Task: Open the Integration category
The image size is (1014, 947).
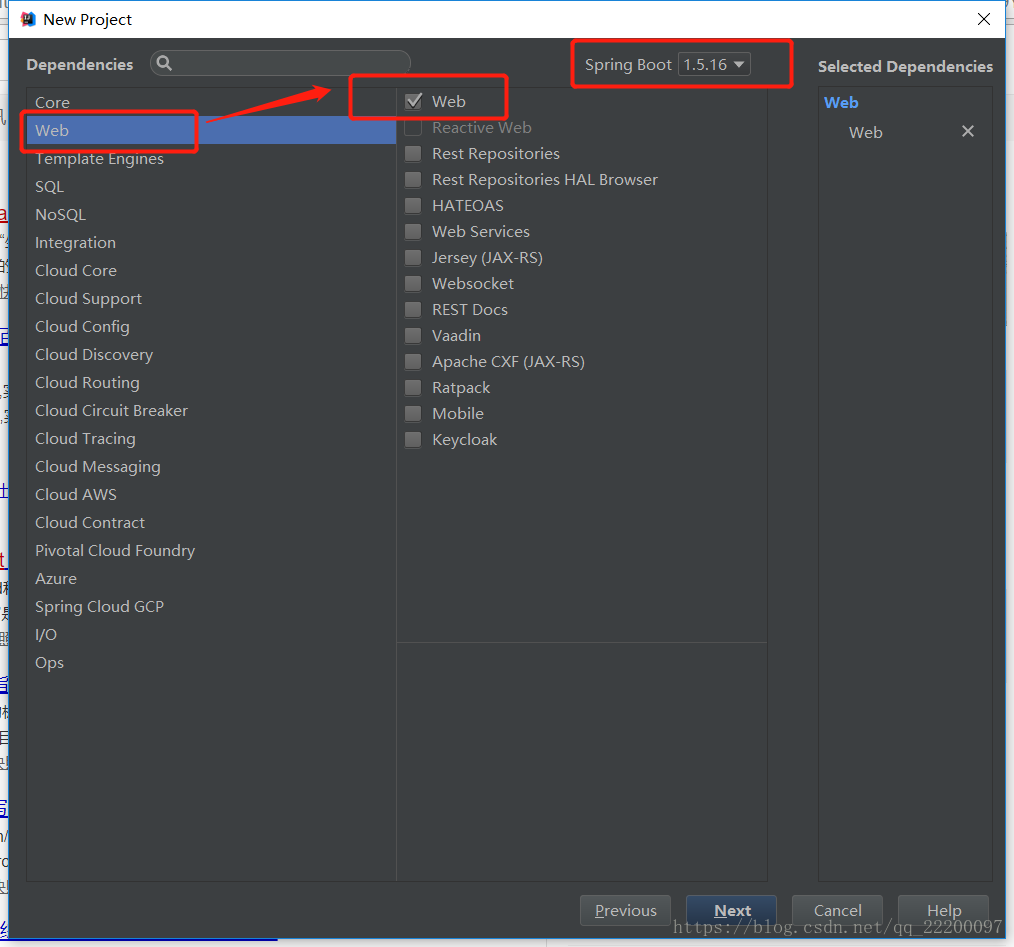Action: (x=211, y=243)
